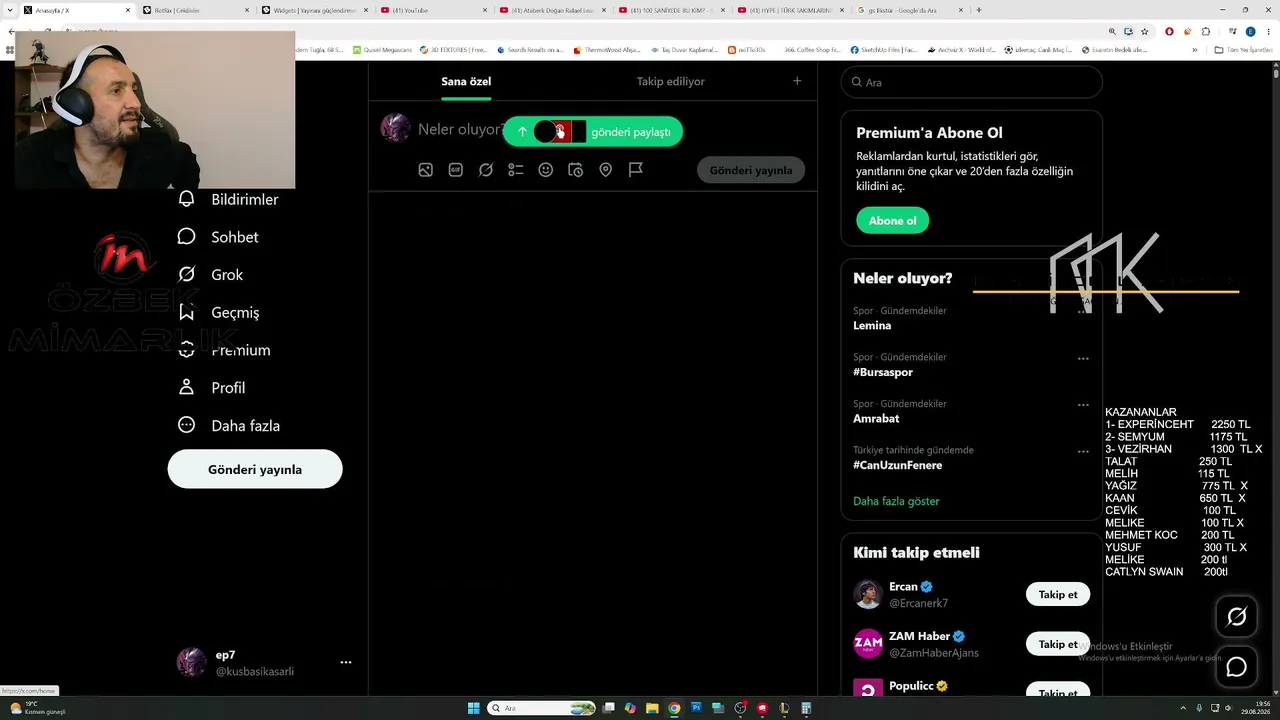1280x720 pixels.
Task: Switch to the YouTube browser tab
Action: point(433,10)
